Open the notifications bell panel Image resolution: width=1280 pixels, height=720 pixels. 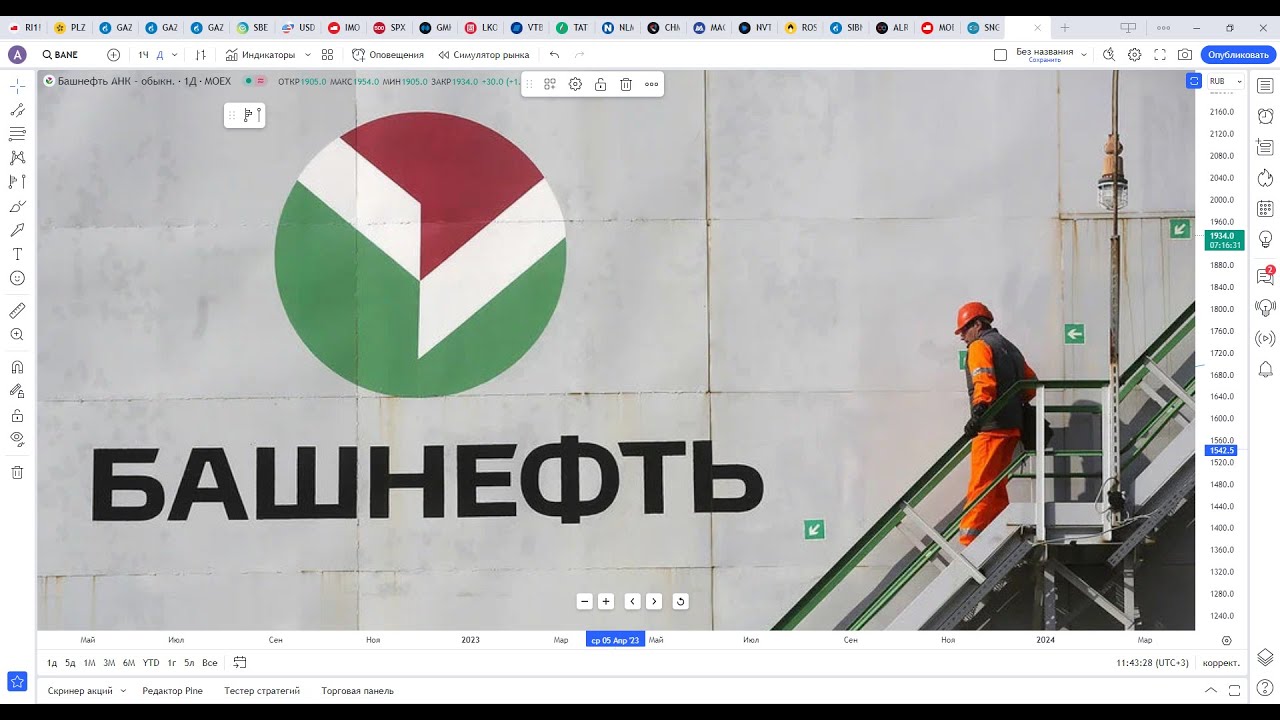tap(1265, 369)
